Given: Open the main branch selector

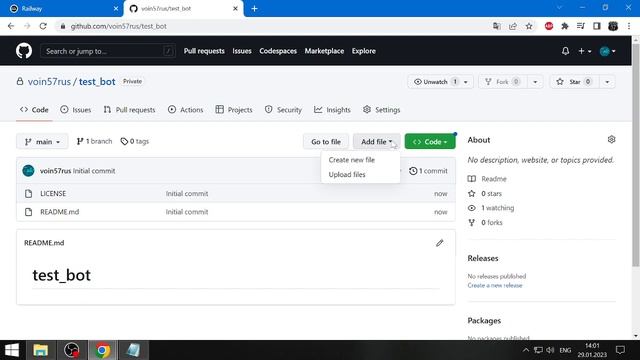Looking at the screenshot, I should click(x=42, y=142).
